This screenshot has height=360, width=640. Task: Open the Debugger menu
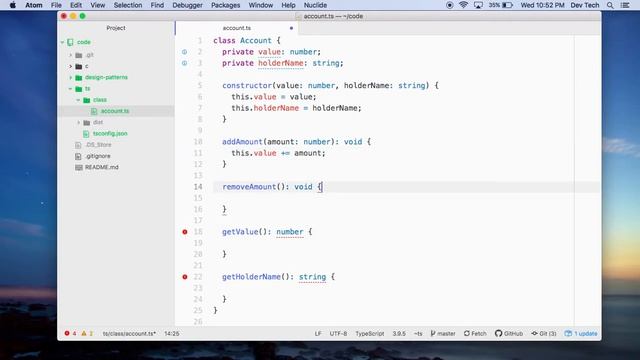click(187, 5)
